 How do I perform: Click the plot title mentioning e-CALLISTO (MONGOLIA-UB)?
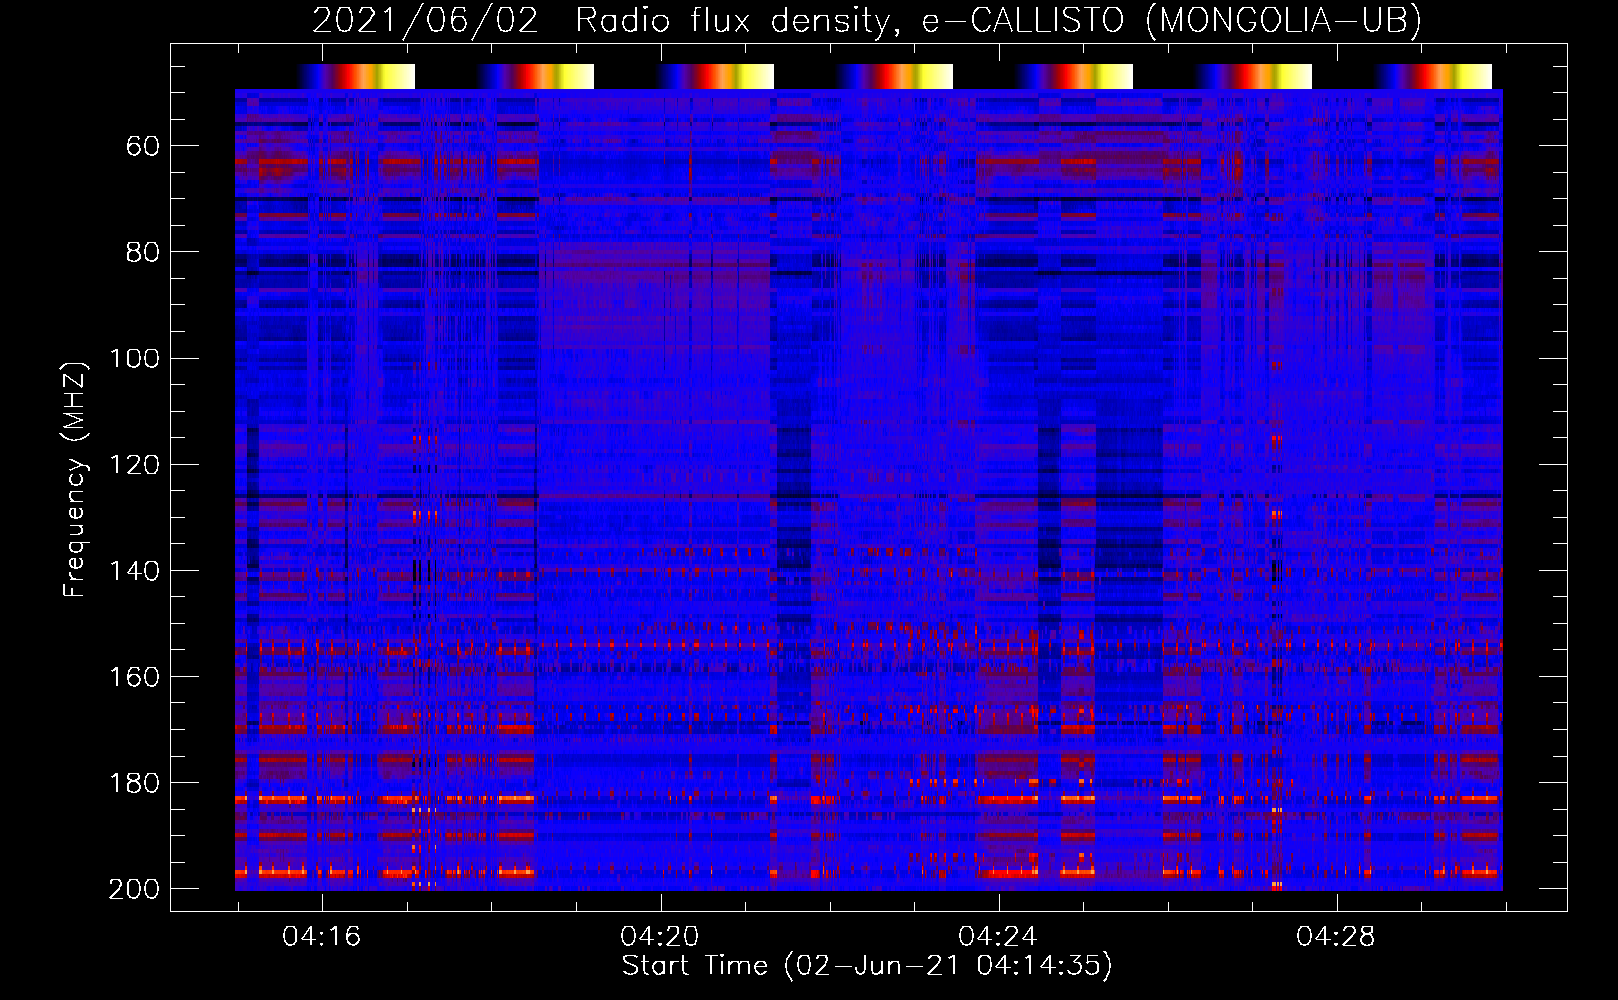(867, 20)
